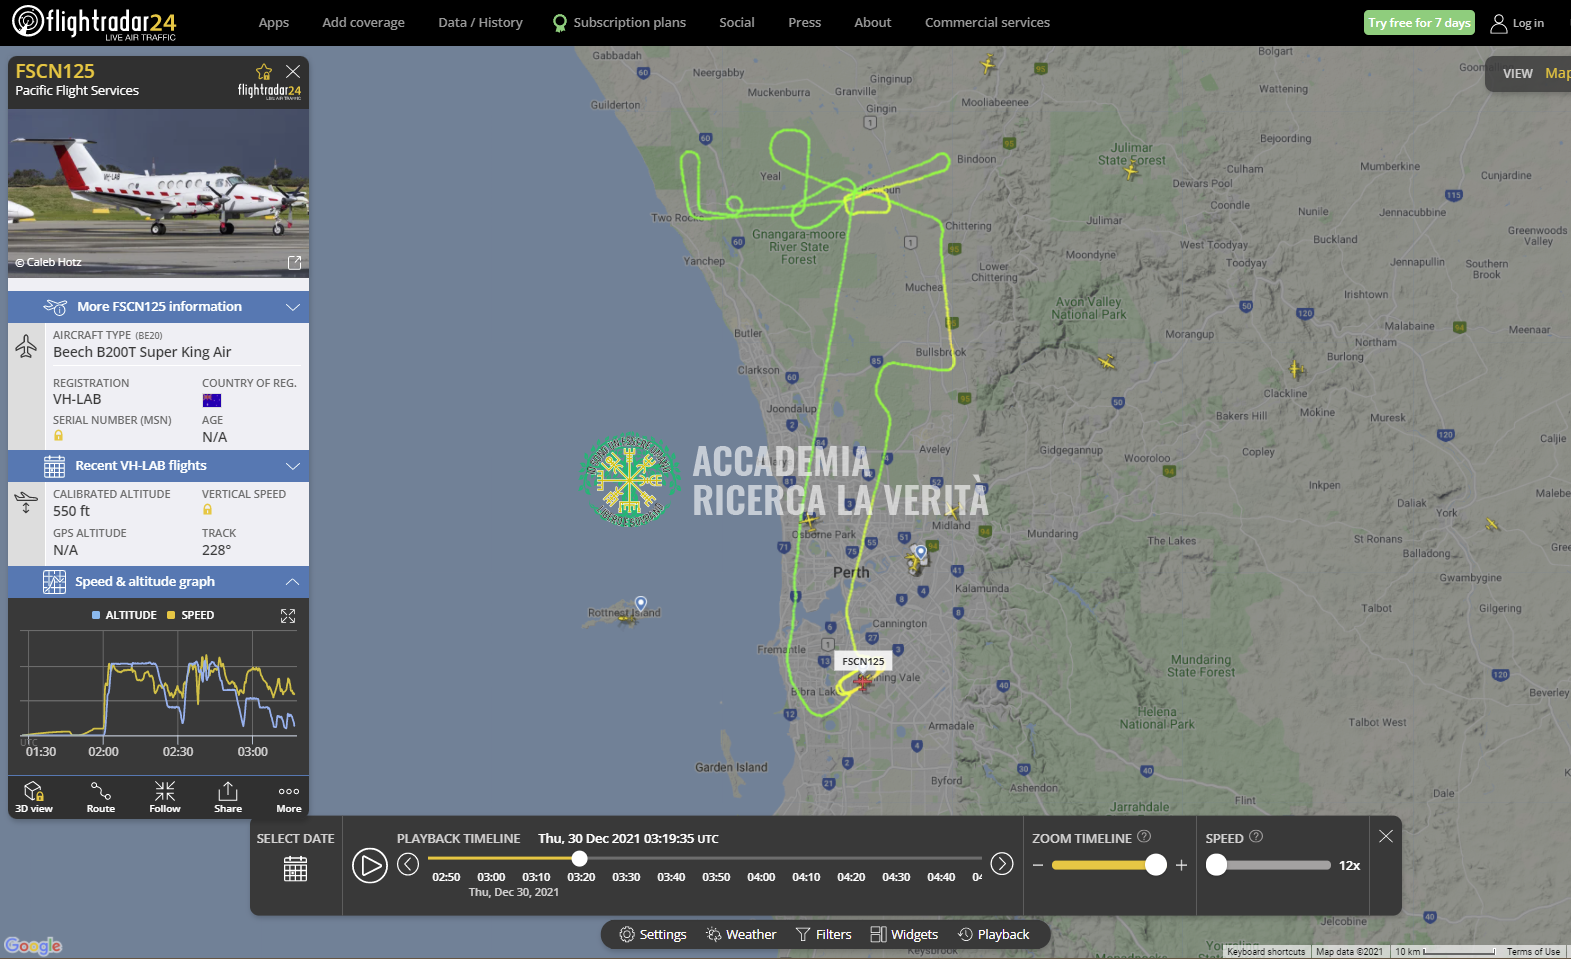Image resolution: width=1571 pixels, height=959 pixels.
Task: Click the Route icon in flight panel
Action: pyautogui.click(x=101, y=796)
